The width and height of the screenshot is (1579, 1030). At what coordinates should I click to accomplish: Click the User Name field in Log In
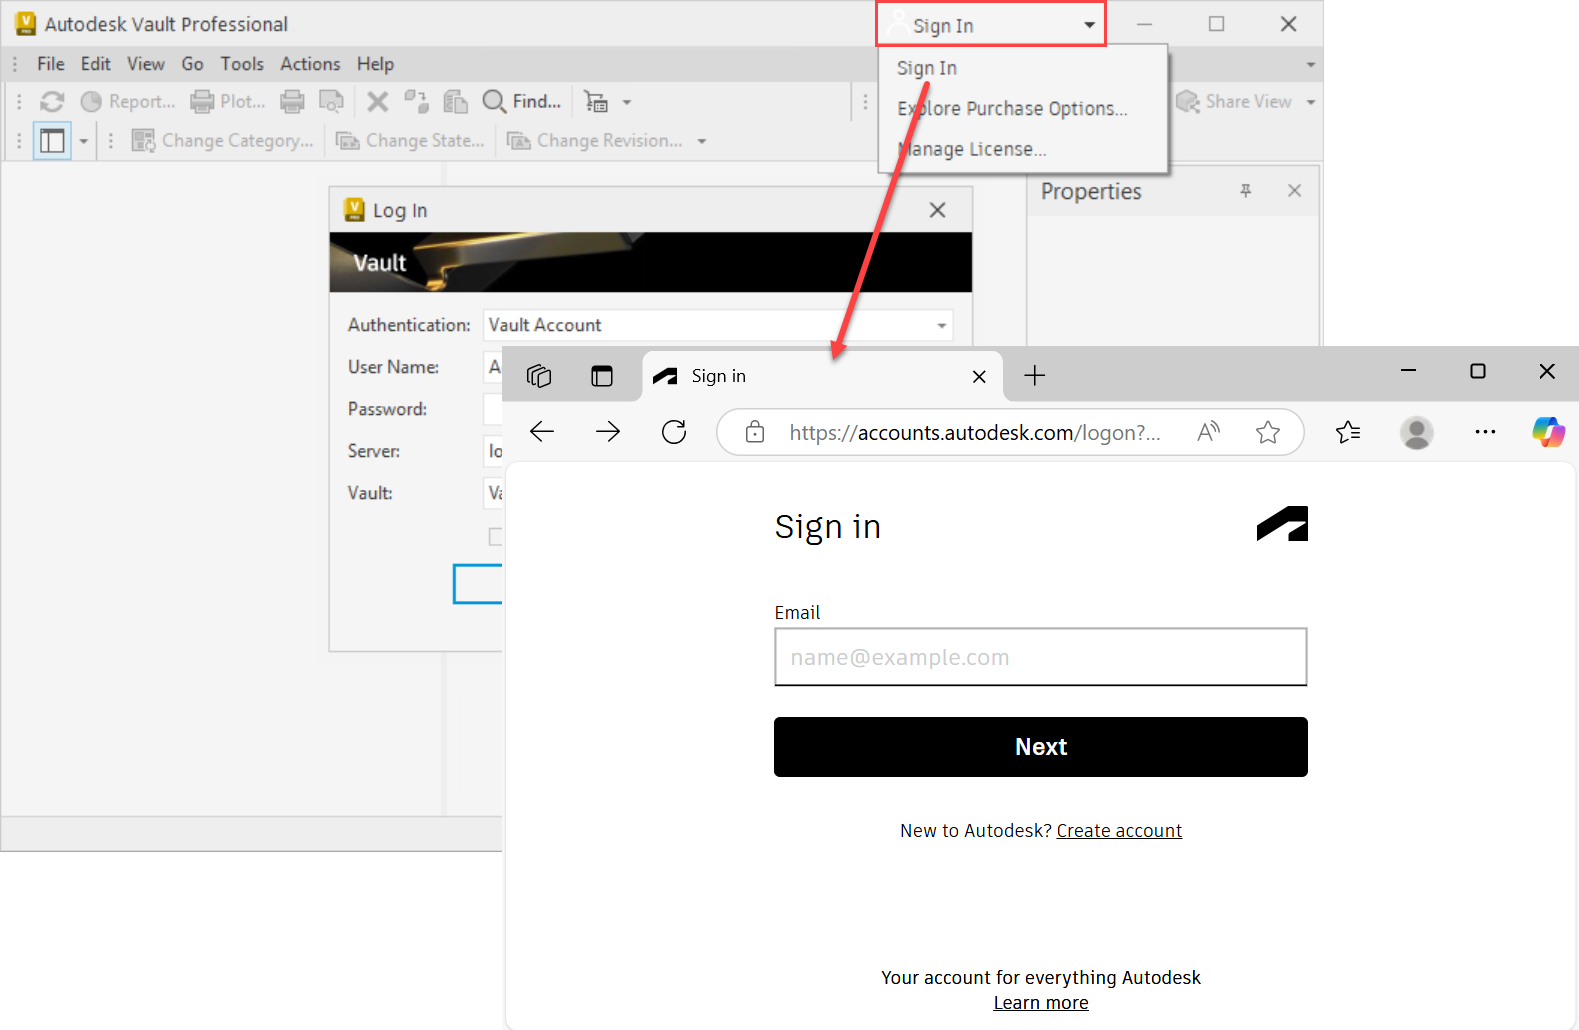(x=493, y=367)
